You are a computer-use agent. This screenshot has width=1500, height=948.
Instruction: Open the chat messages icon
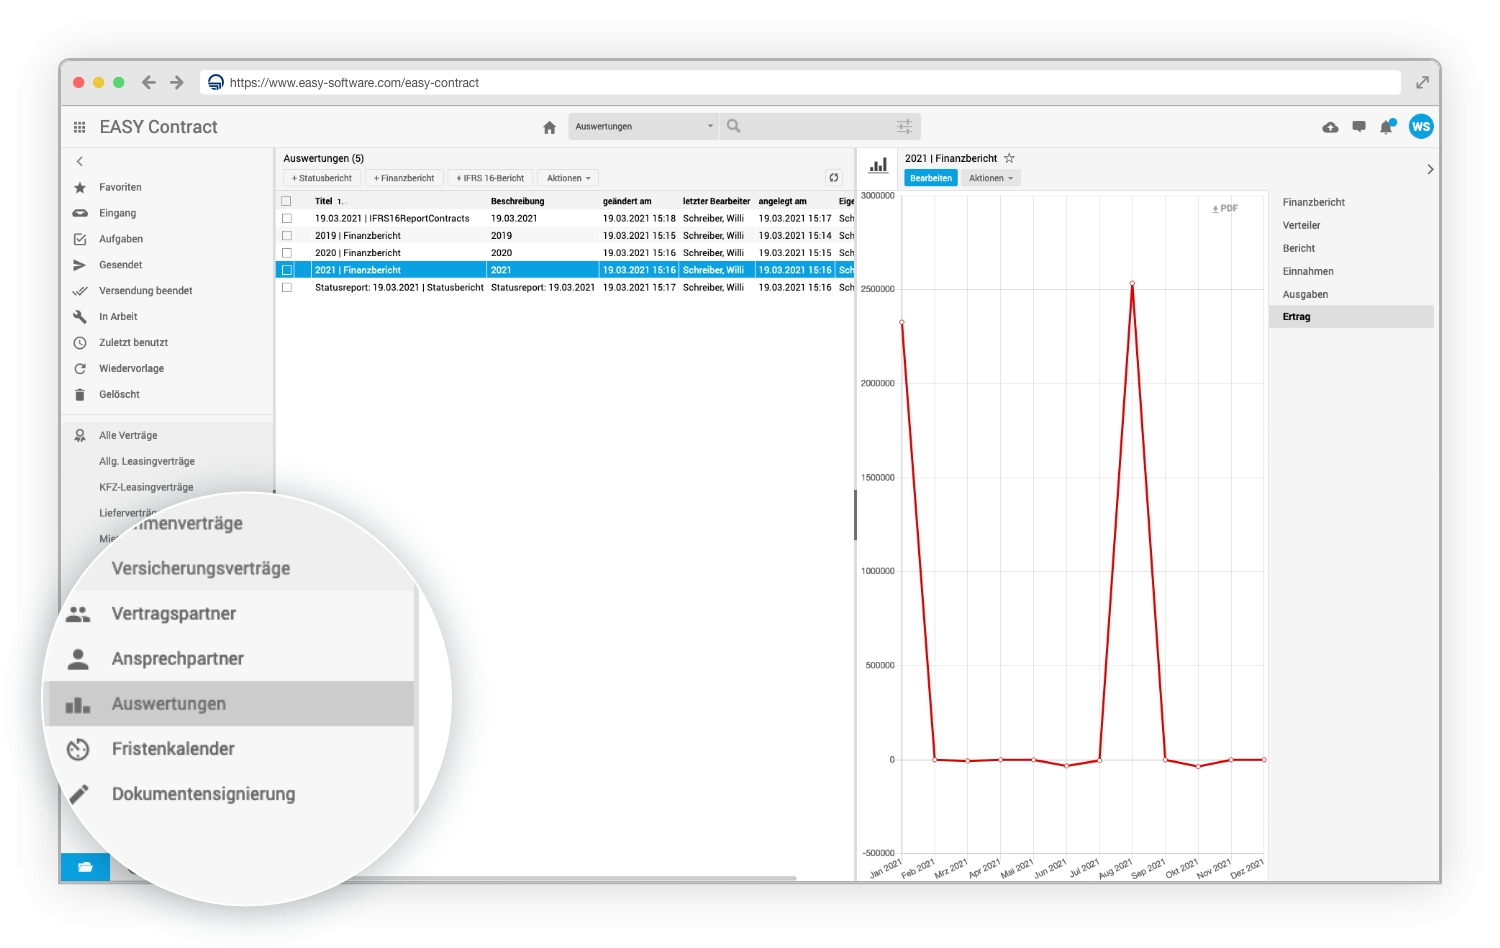tap(1359, 127)
